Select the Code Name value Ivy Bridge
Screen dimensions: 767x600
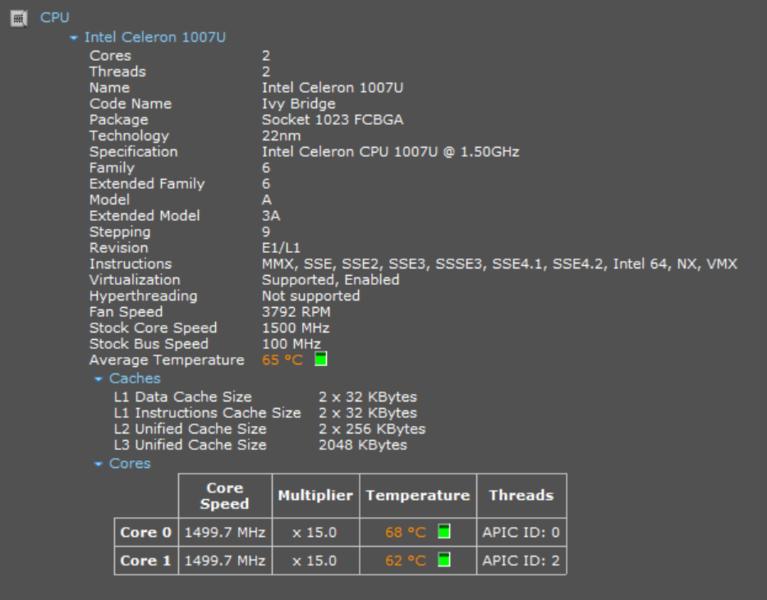pyautogui.click(x=298, y=104)
